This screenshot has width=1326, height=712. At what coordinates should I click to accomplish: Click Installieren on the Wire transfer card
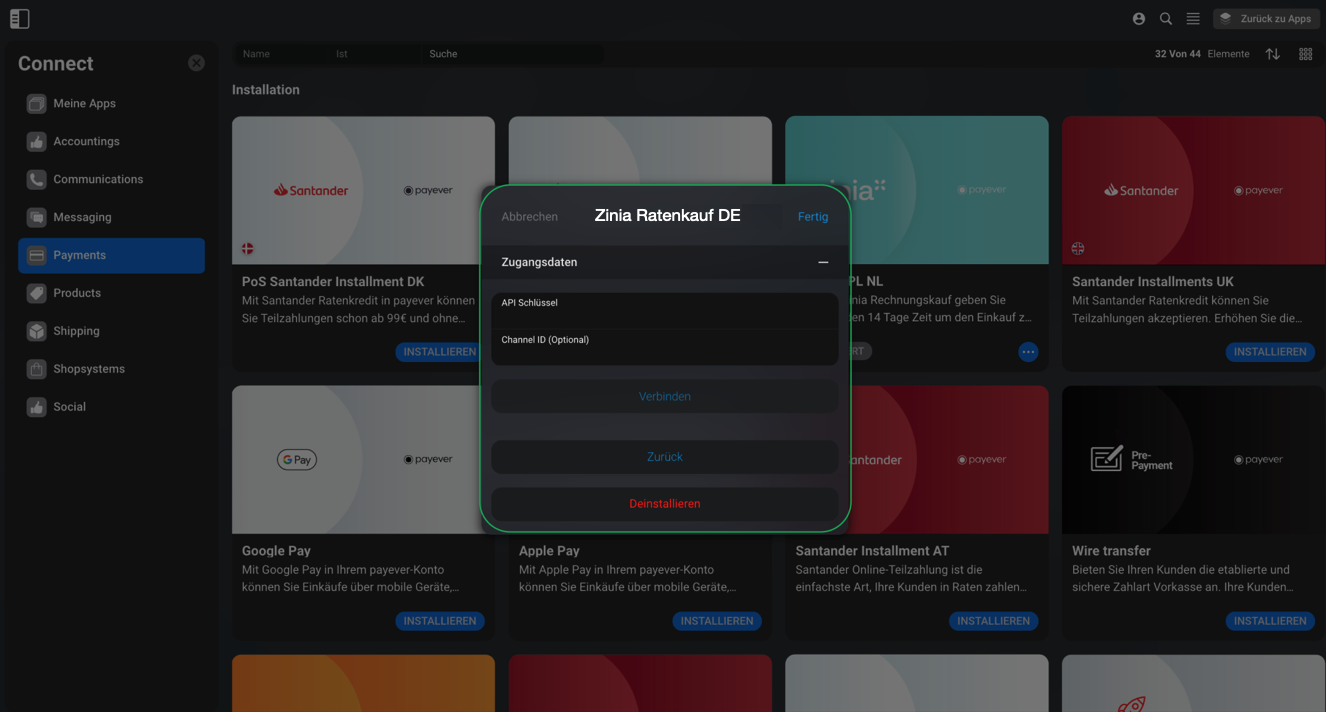pyautogui.click(x=1270, y=621)
